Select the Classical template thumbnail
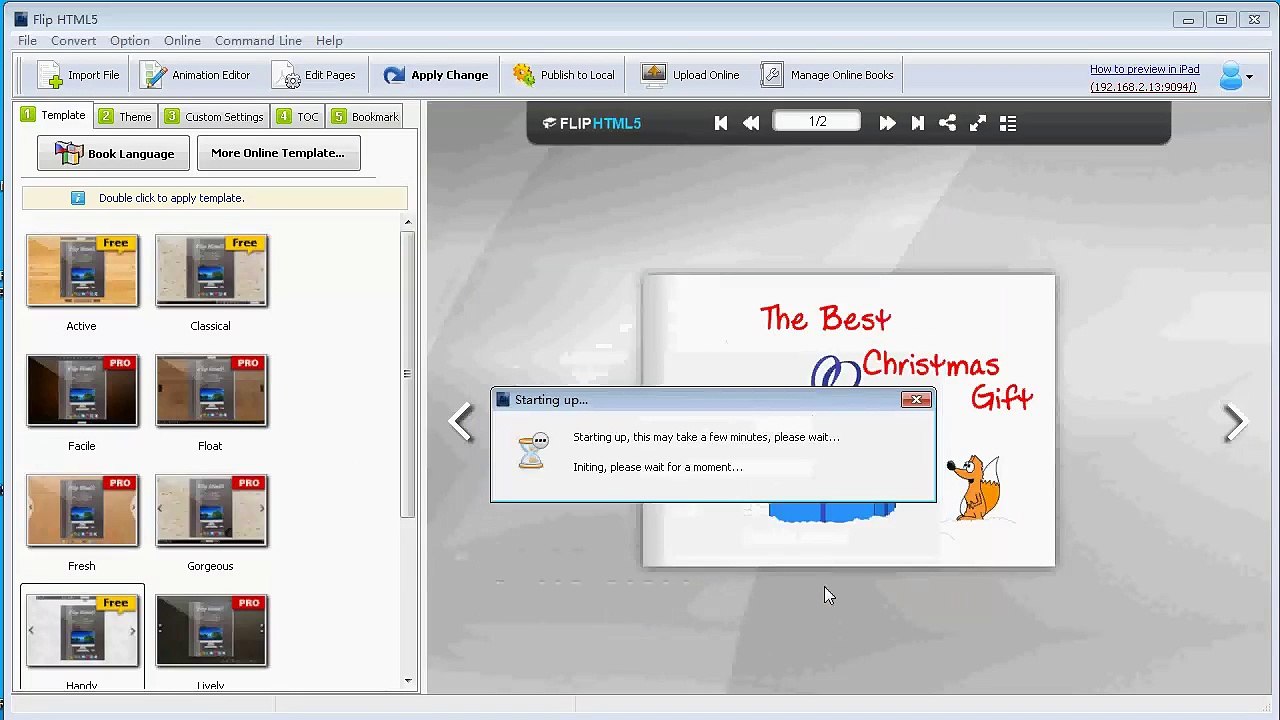The width and height of the screenshot is (1280, 720). (x=211, y=271)
